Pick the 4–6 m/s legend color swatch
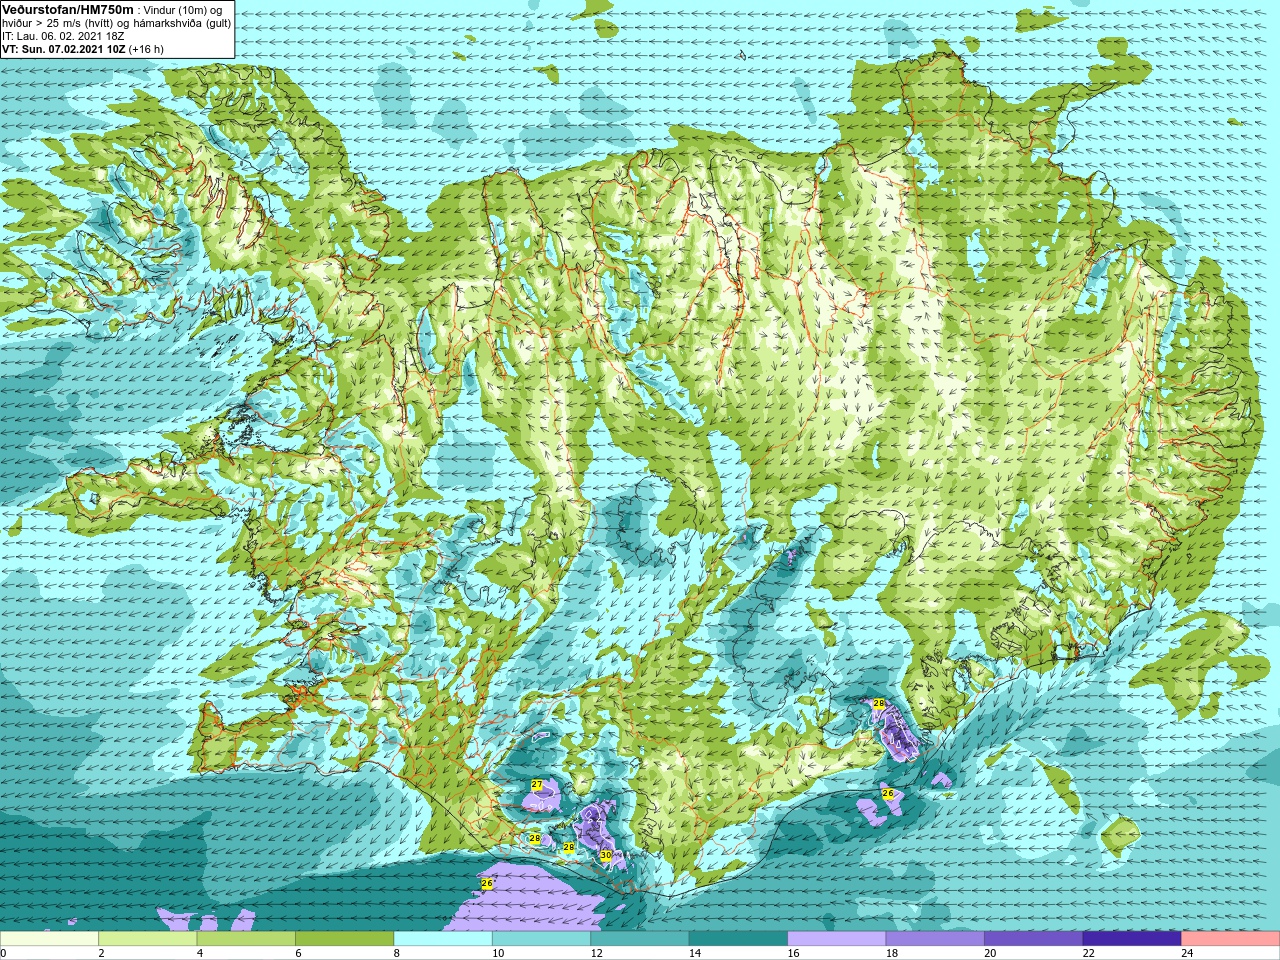The image size is (1280, 960). (x=246, y=939)
